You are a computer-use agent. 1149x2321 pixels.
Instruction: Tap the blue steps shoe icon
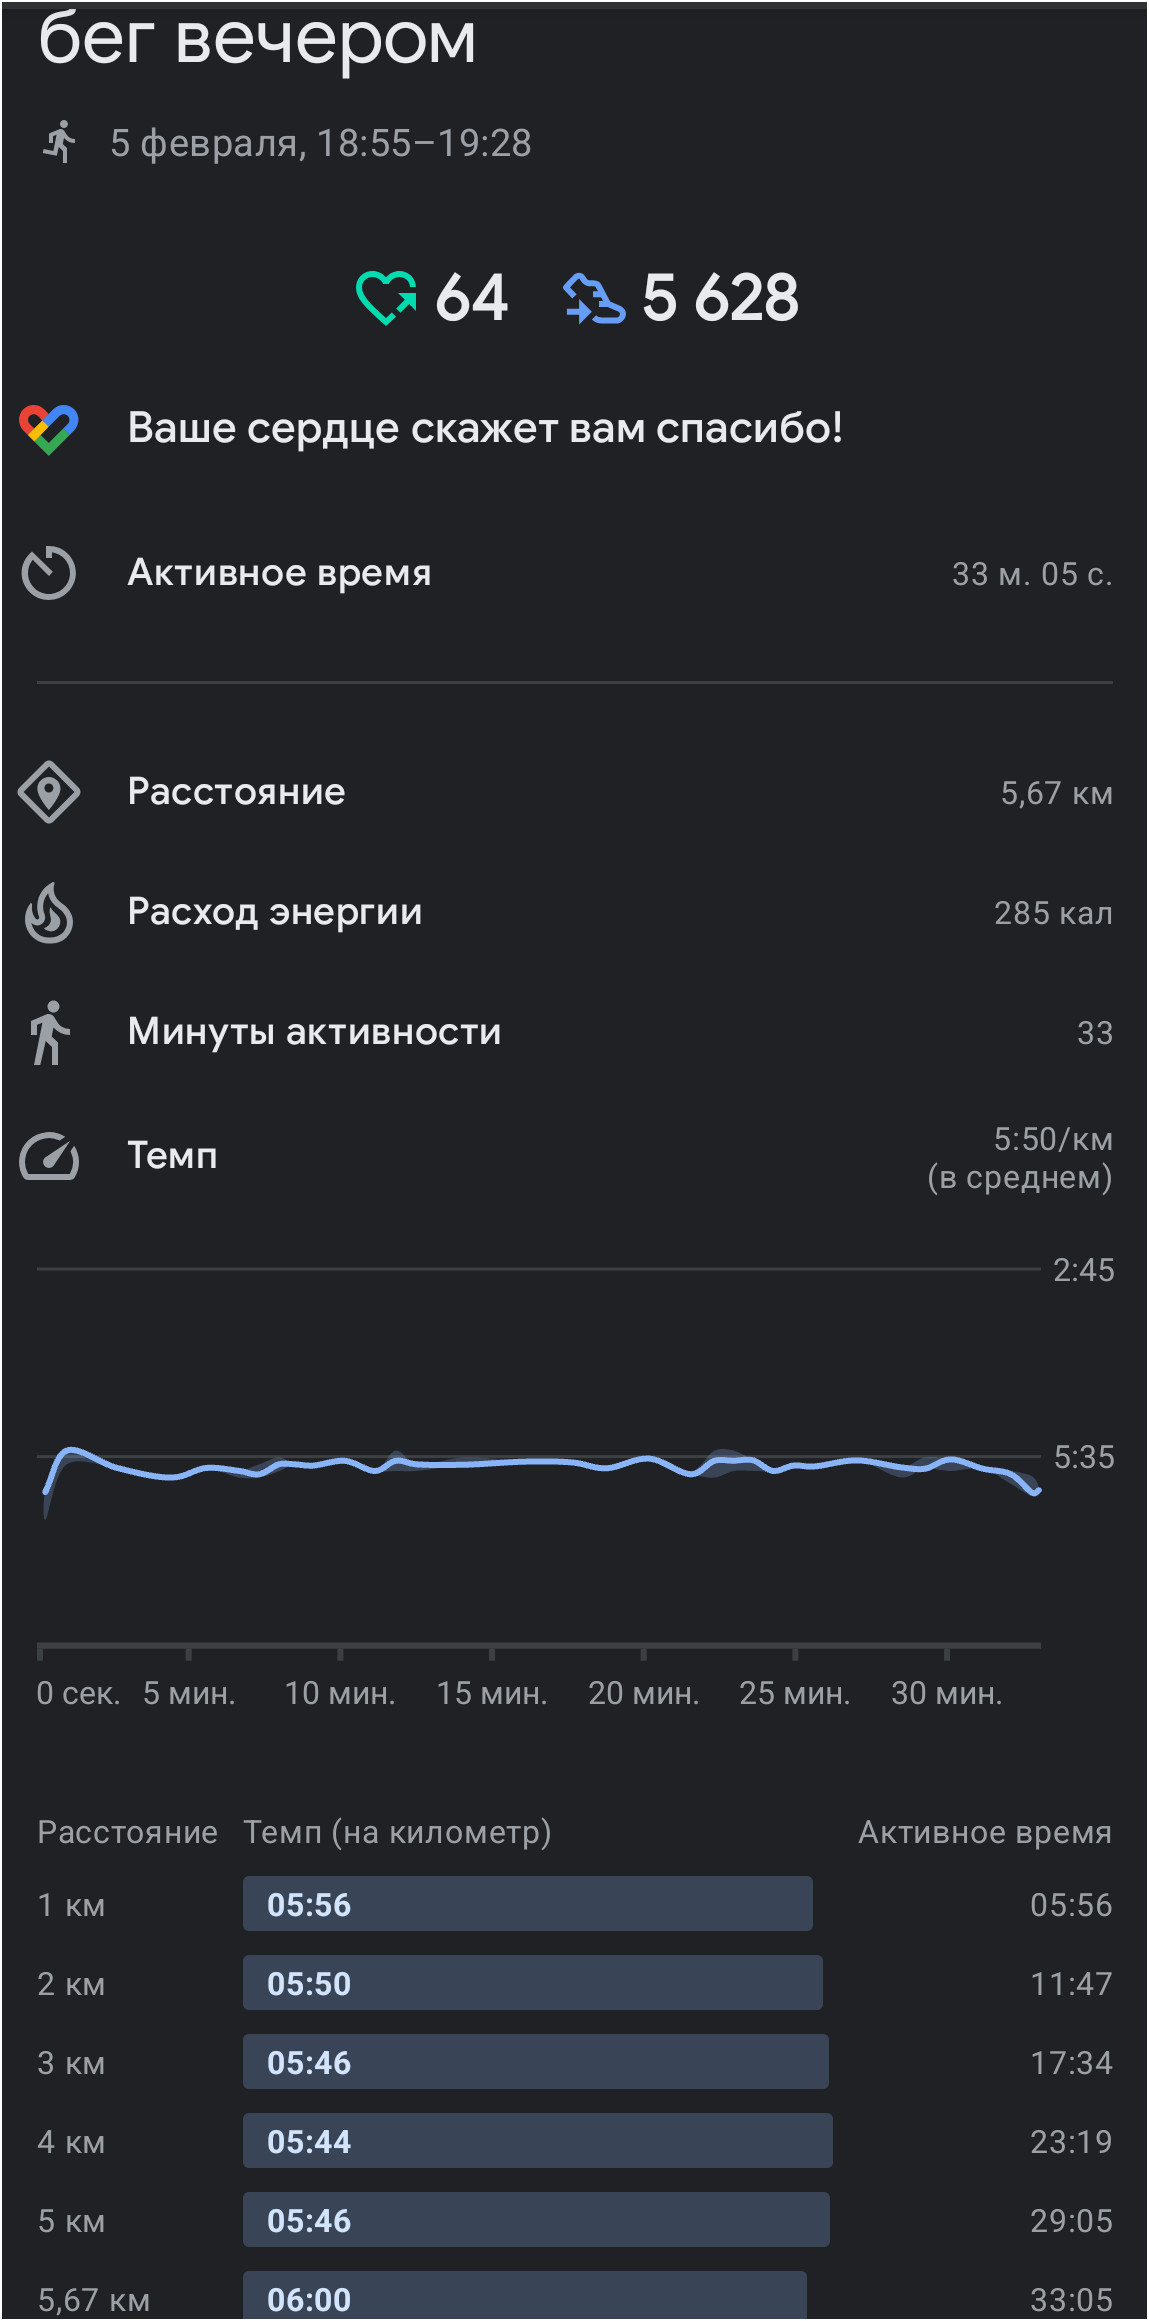pos(594,298)
